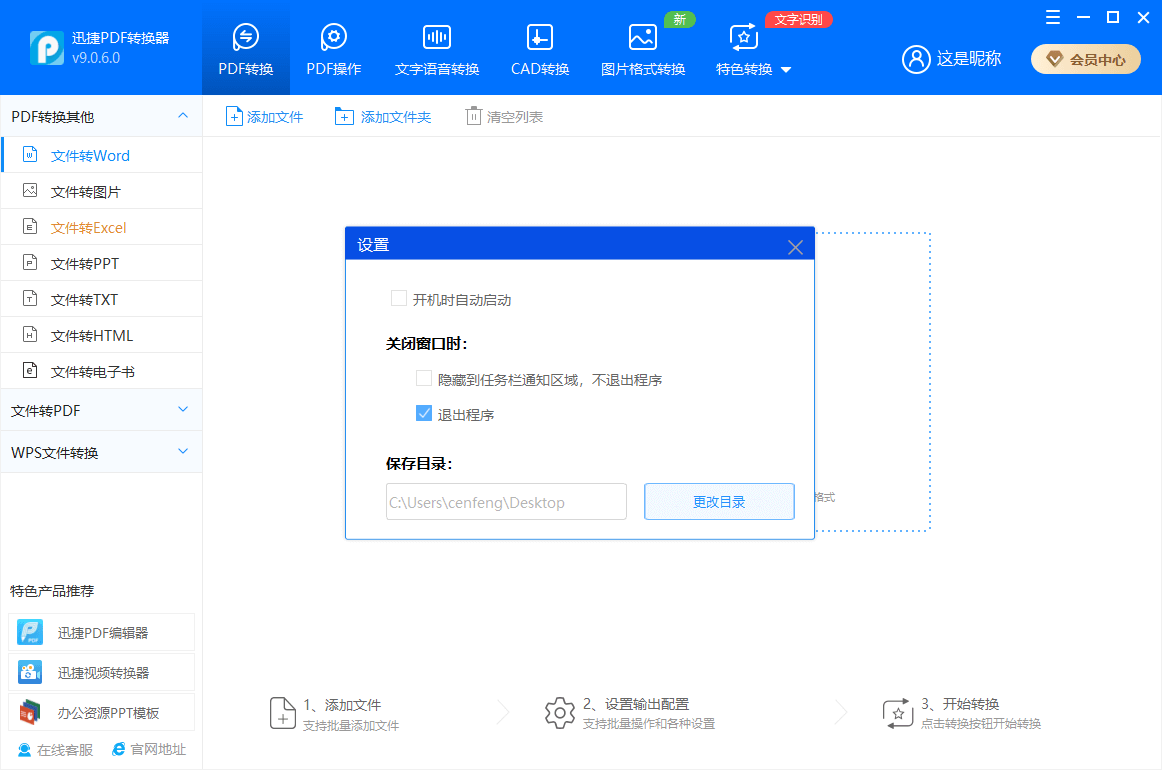Toggle the 退出程序 checkbox

(424, 414)
